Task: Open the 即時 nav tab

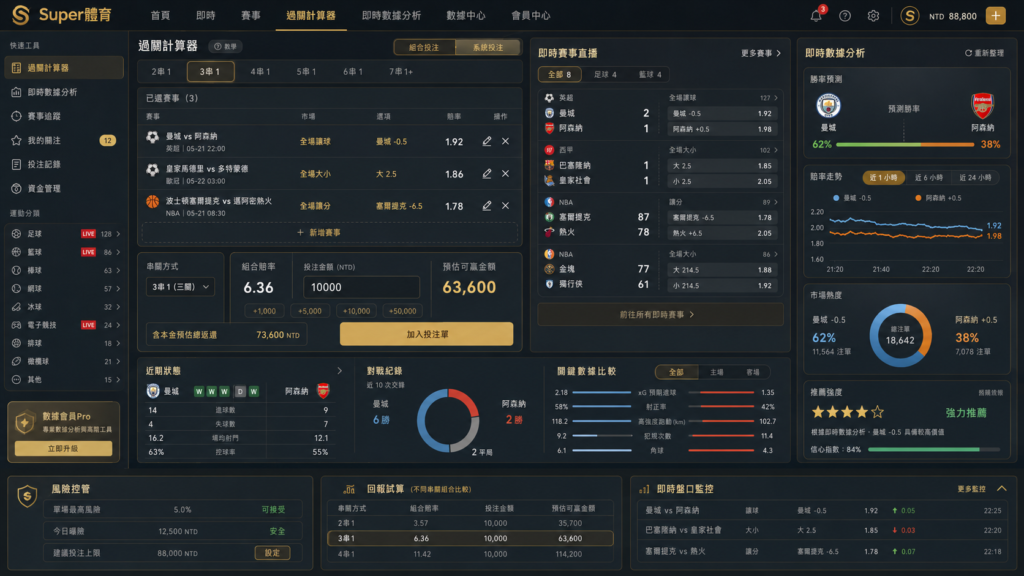Action: click(x=206, y=16)
